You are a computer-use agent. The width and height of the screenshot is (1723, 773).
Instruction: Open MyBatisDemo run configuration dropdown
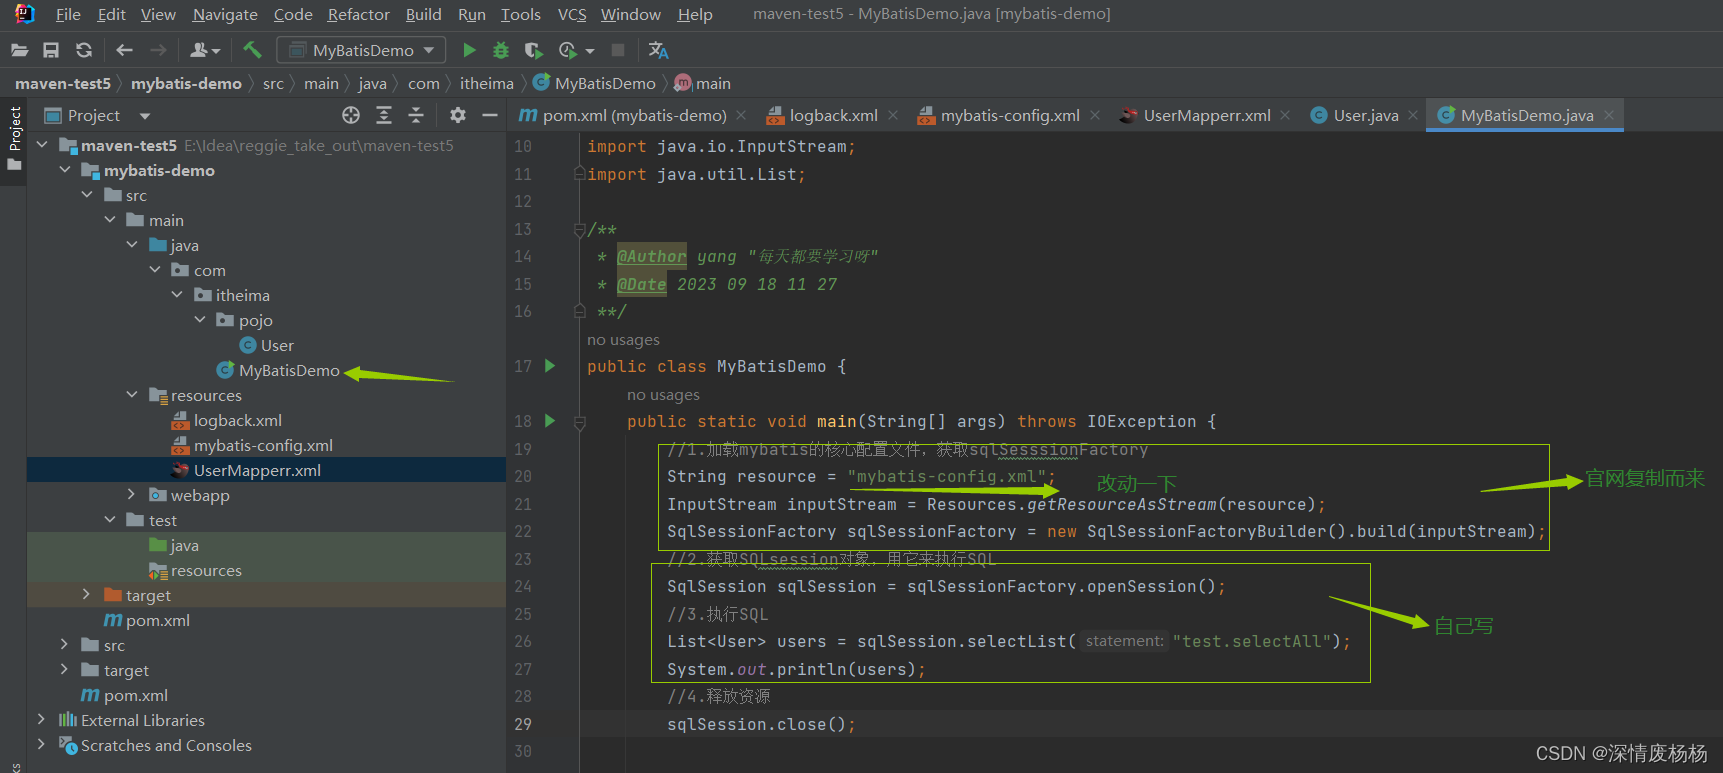click(x=362, y=50)
